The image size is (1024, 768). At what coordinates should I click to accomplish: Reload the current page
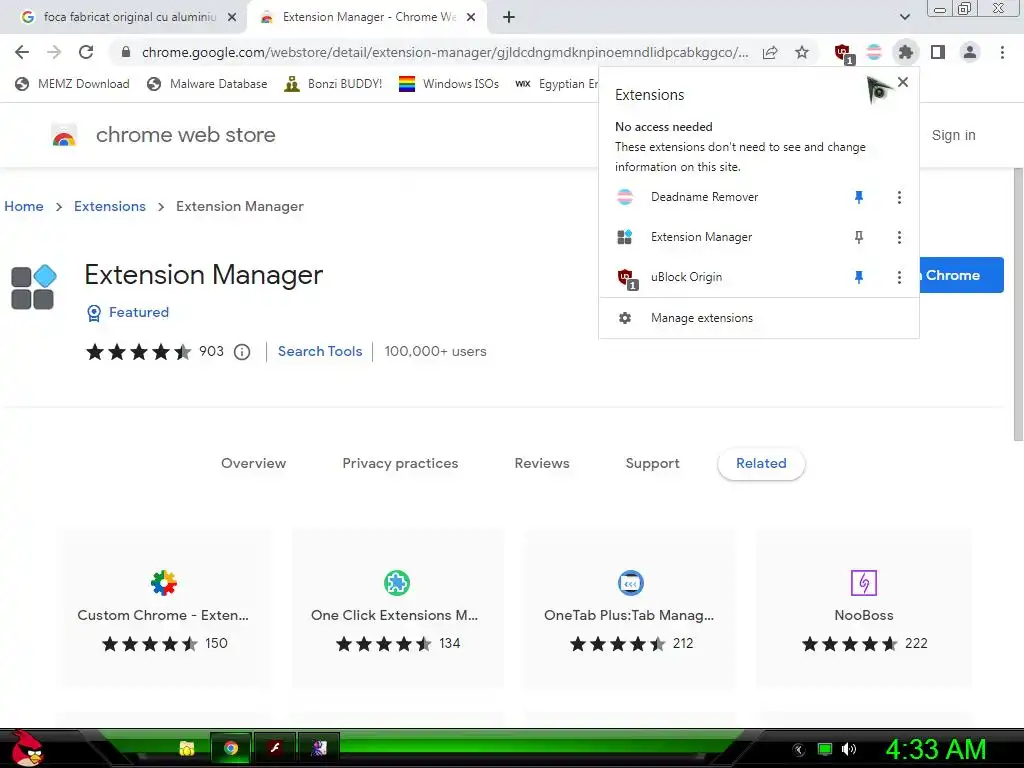click(x=86, y=52)
